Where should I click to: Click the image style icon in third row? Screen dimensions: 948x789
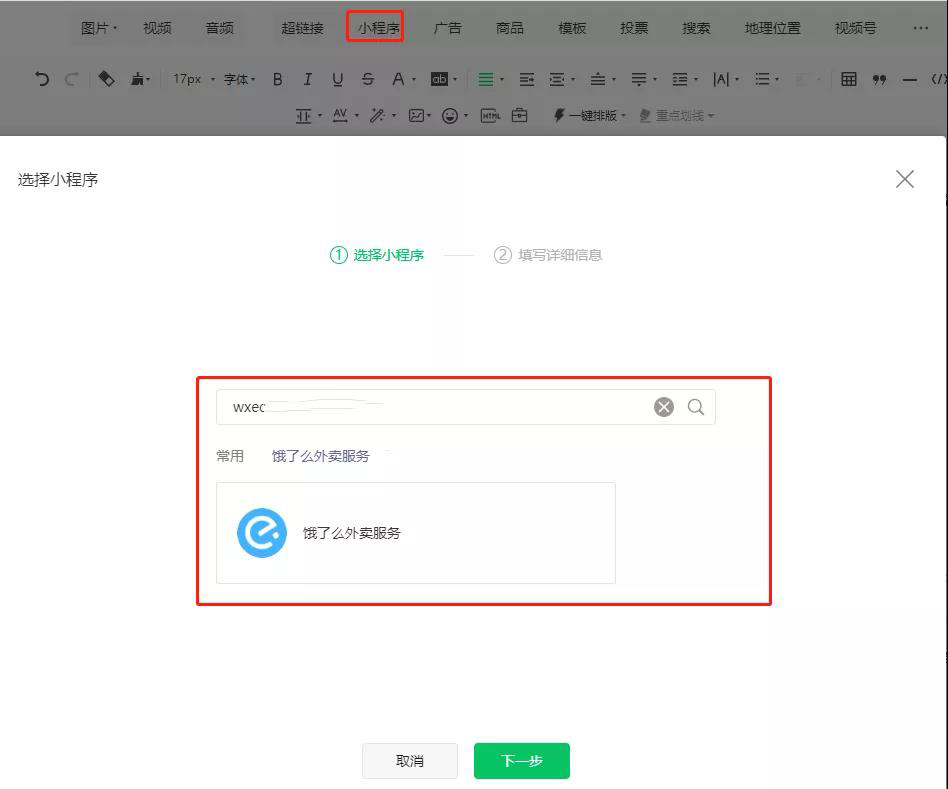pyautogui.click(x=417, y=115)
